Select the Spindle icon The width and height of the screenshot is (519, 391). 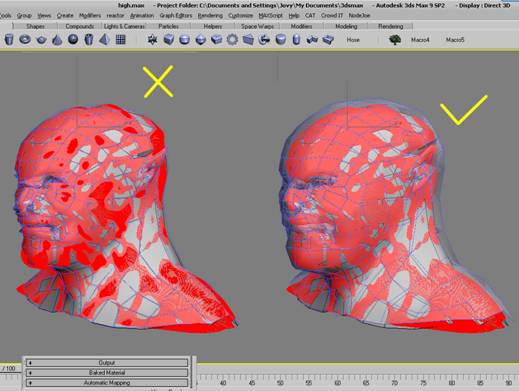coord(200,40)
